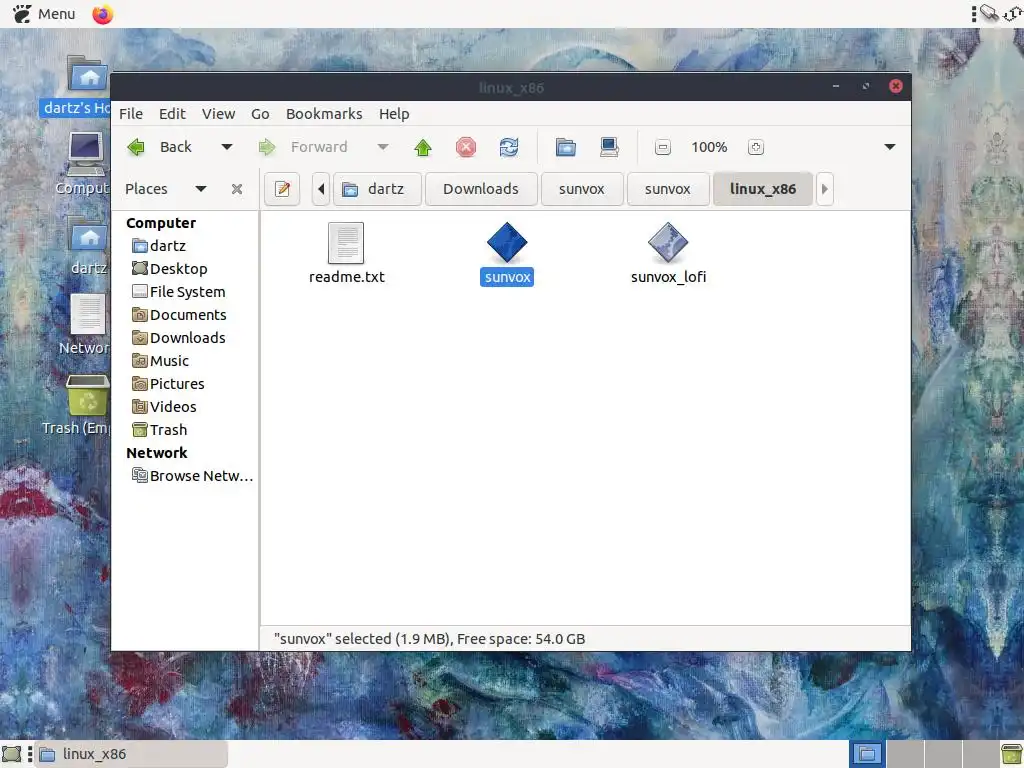This screenshot has height=768, width=1024.
Task: Toggle the text location entry icon
Action: (x=282, y=189)
